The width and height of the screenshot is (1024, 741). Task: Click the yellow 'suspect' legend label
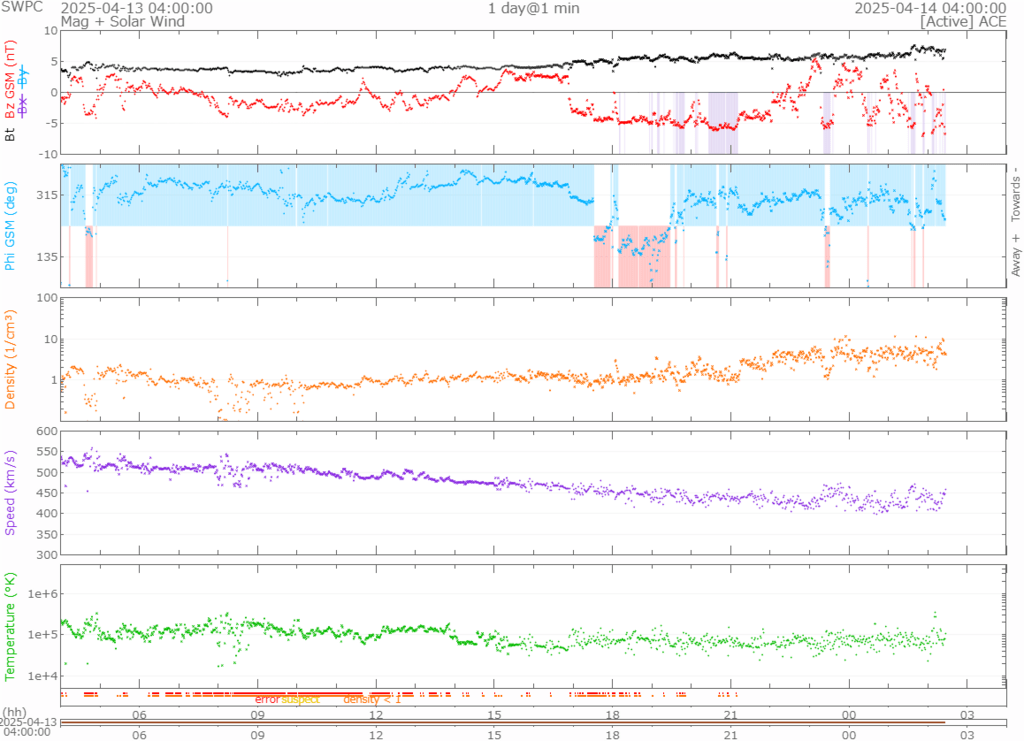point(300,699)
